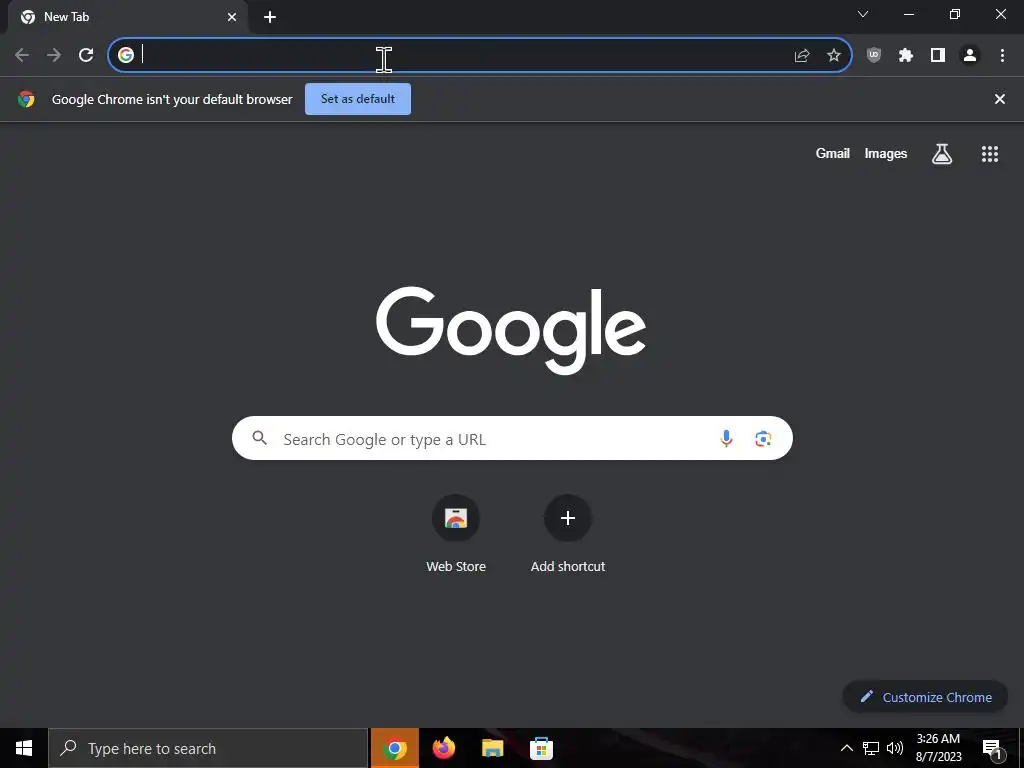This screenshot has height=768, width=1024.
Task: Click the Google icon in the address bar
Action: tap(125, 55)
